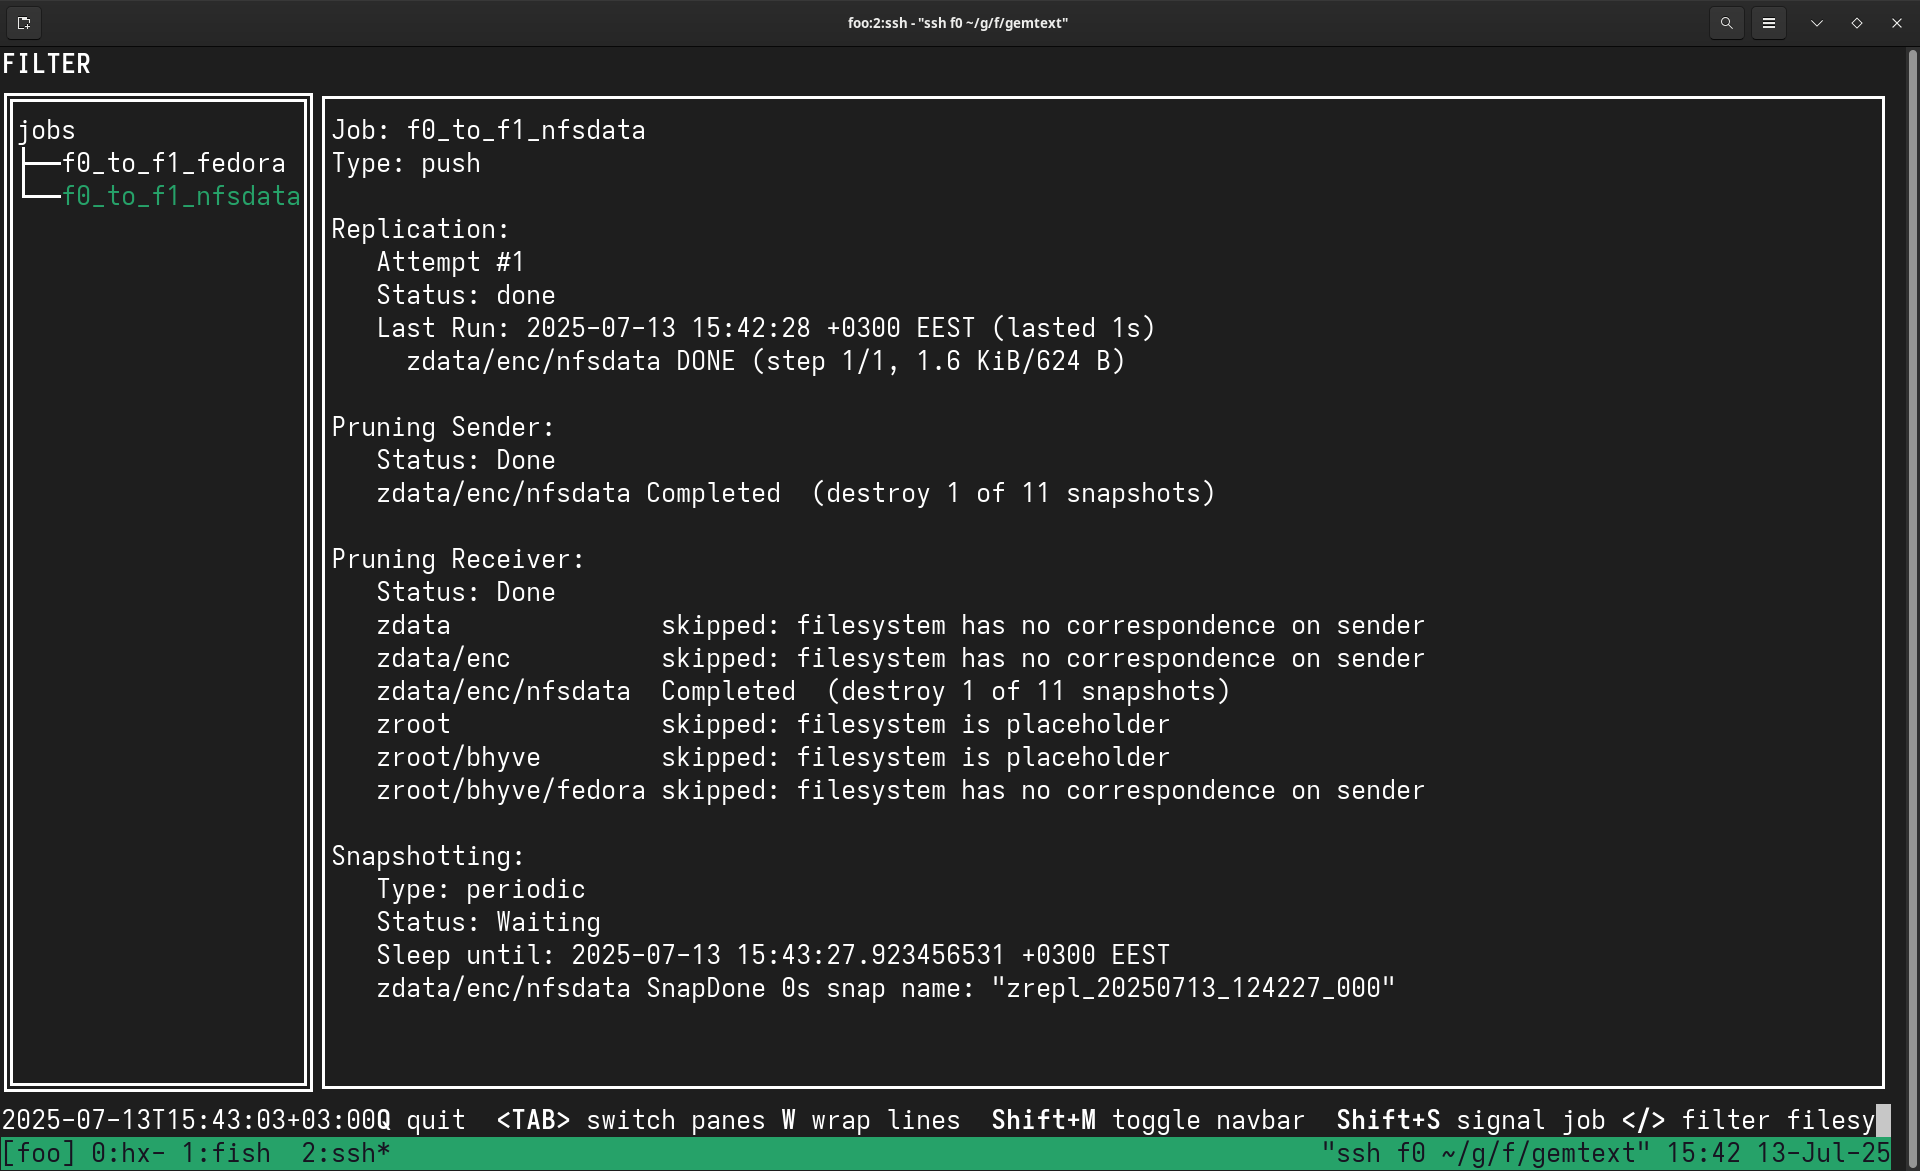Click the Shift+S signal job hint

coord(1470,1120)
